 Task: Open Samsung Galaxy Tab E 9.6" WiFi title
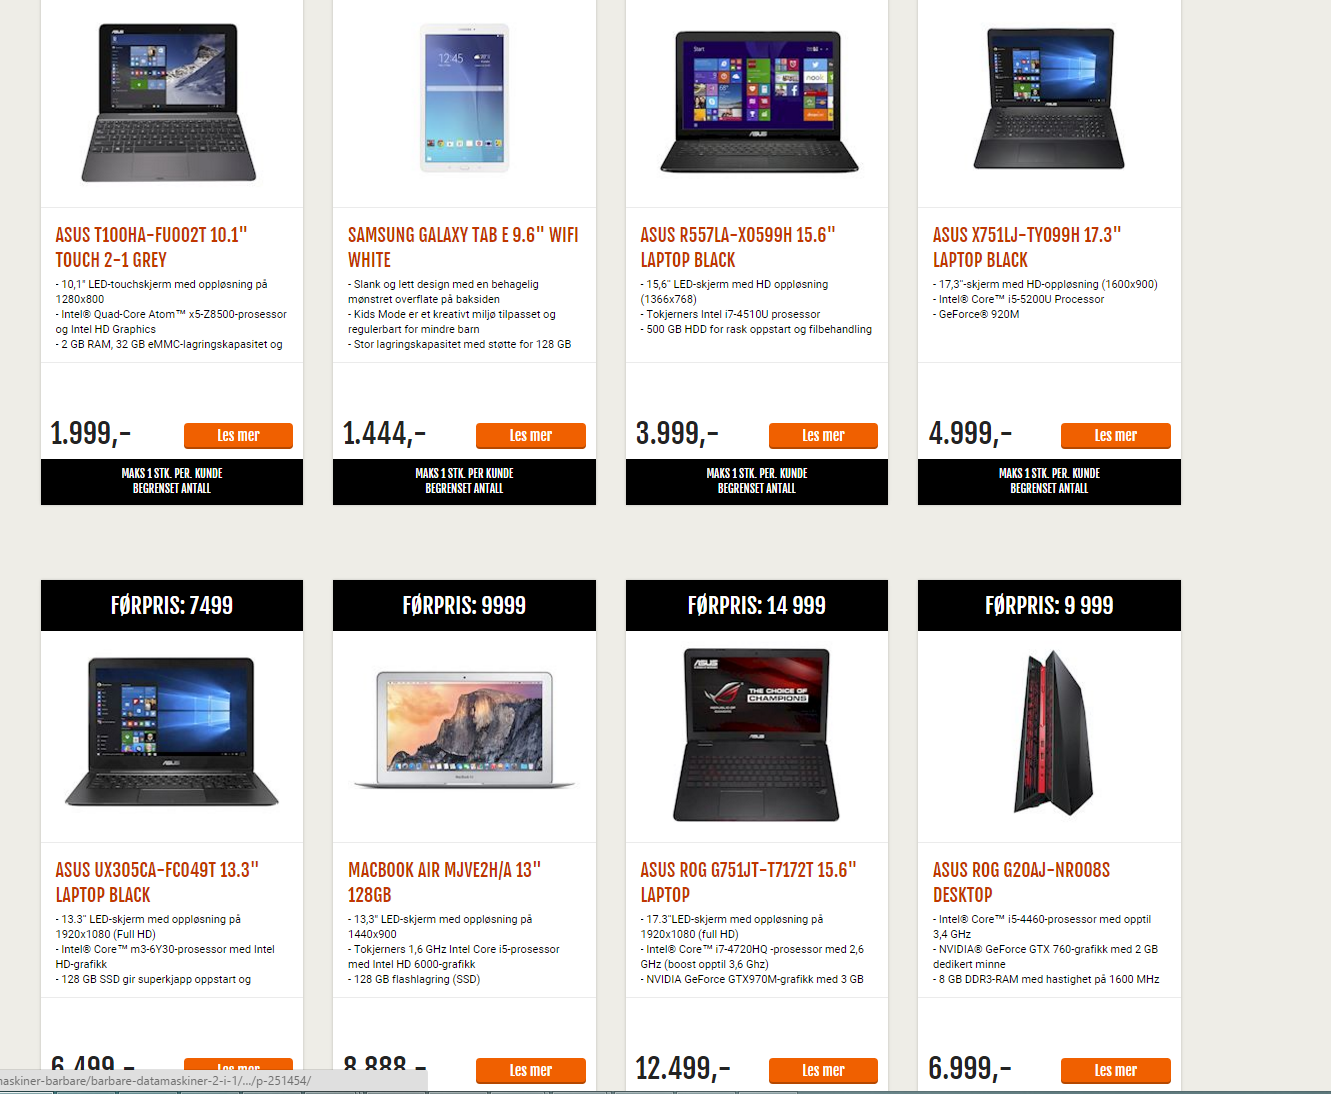tap(463, 247)
